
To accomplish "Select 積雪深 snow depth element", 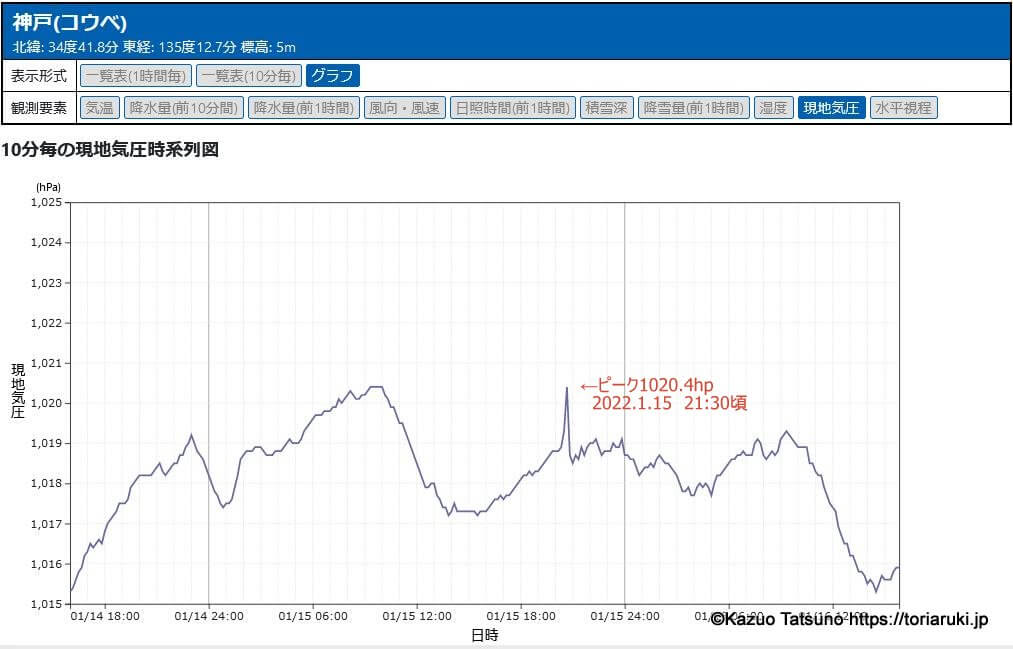I will 607,108.
